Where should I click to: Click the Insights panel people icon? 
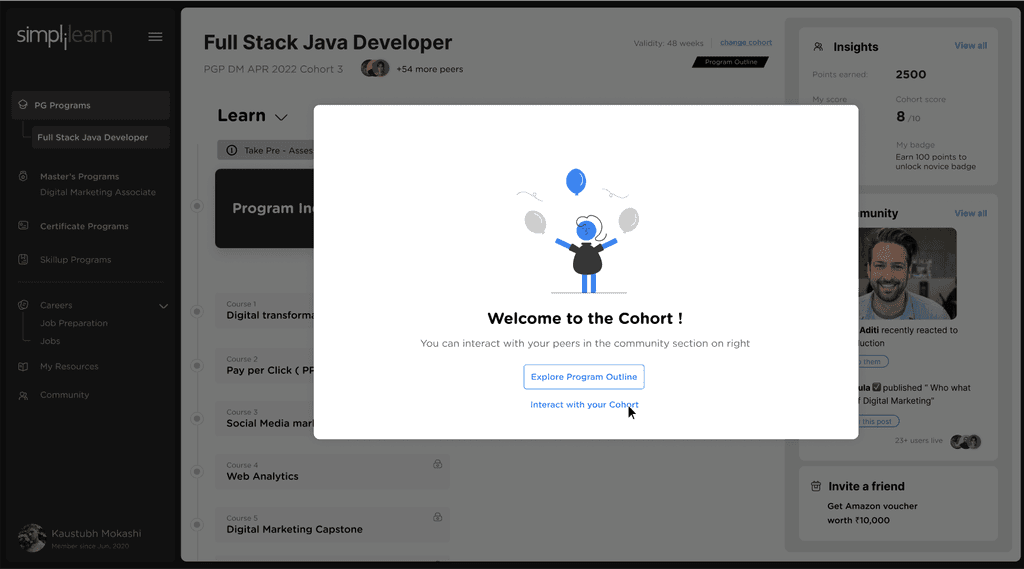818,47
